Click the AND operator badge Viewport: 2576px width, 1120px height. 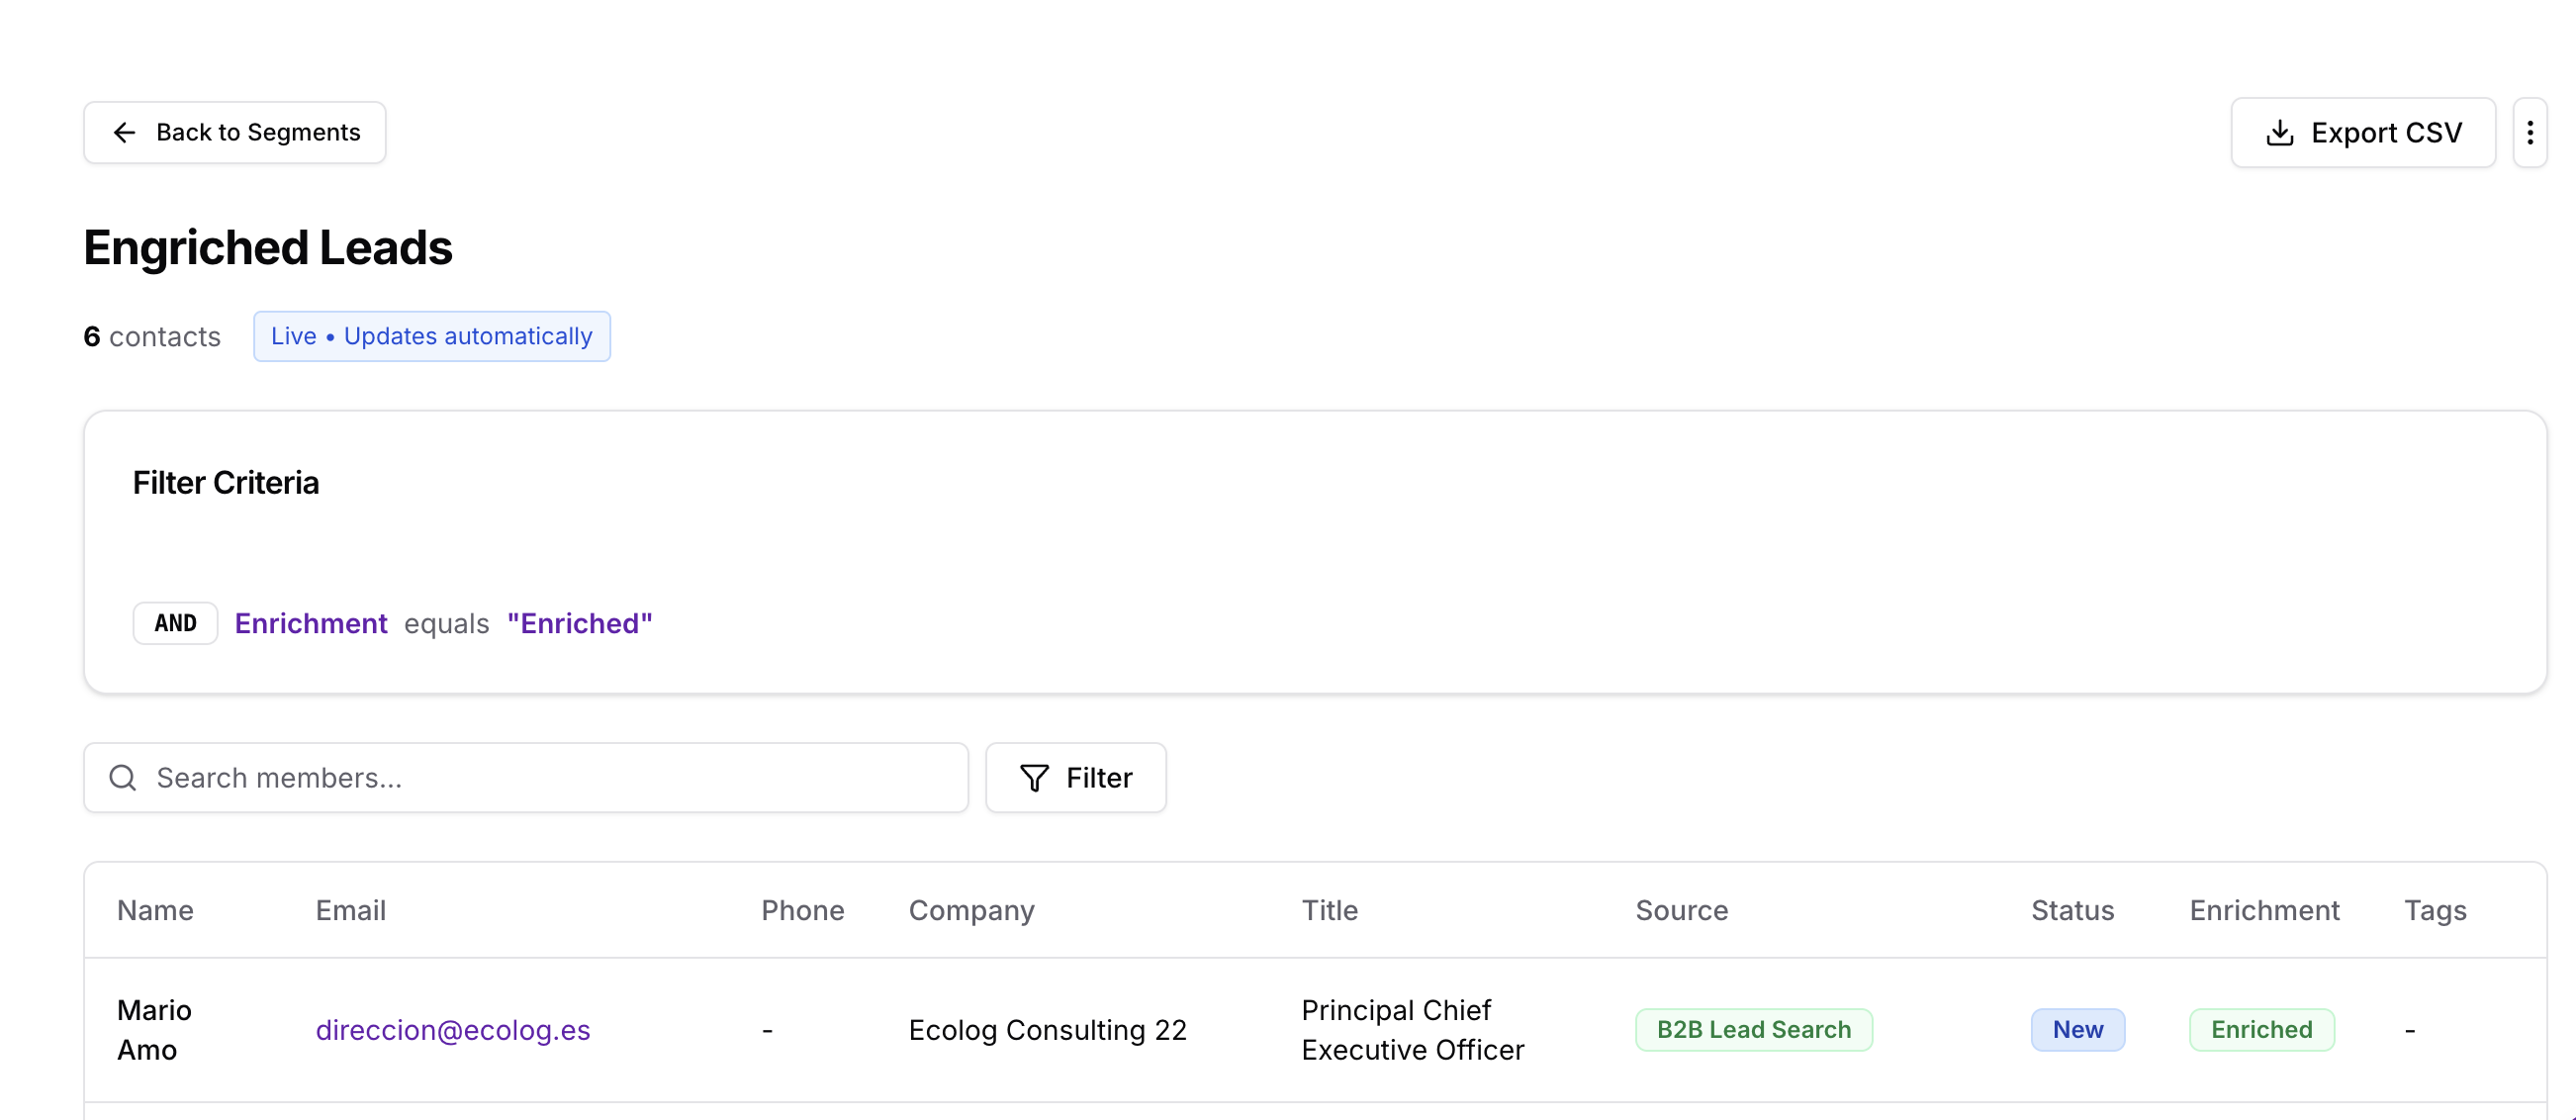pyautogui.click(x=175, y=623)
